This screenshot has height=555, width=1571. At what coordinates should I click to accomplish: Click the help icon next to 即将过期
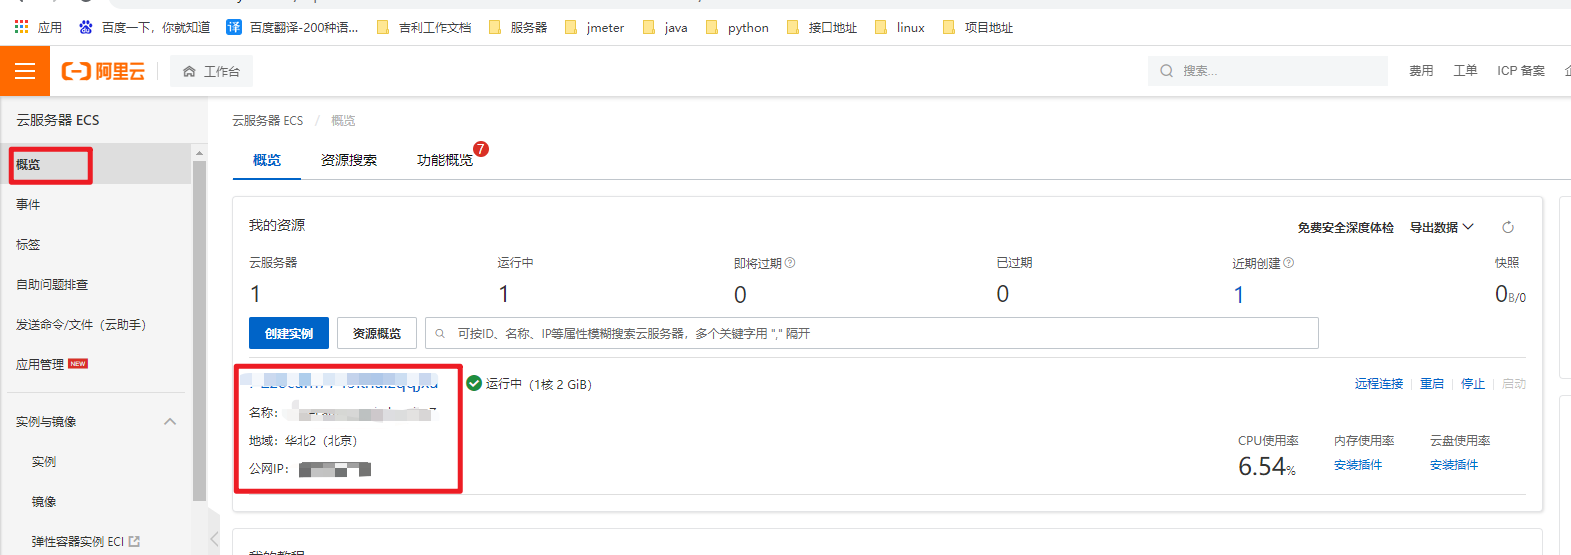(790, 263)
